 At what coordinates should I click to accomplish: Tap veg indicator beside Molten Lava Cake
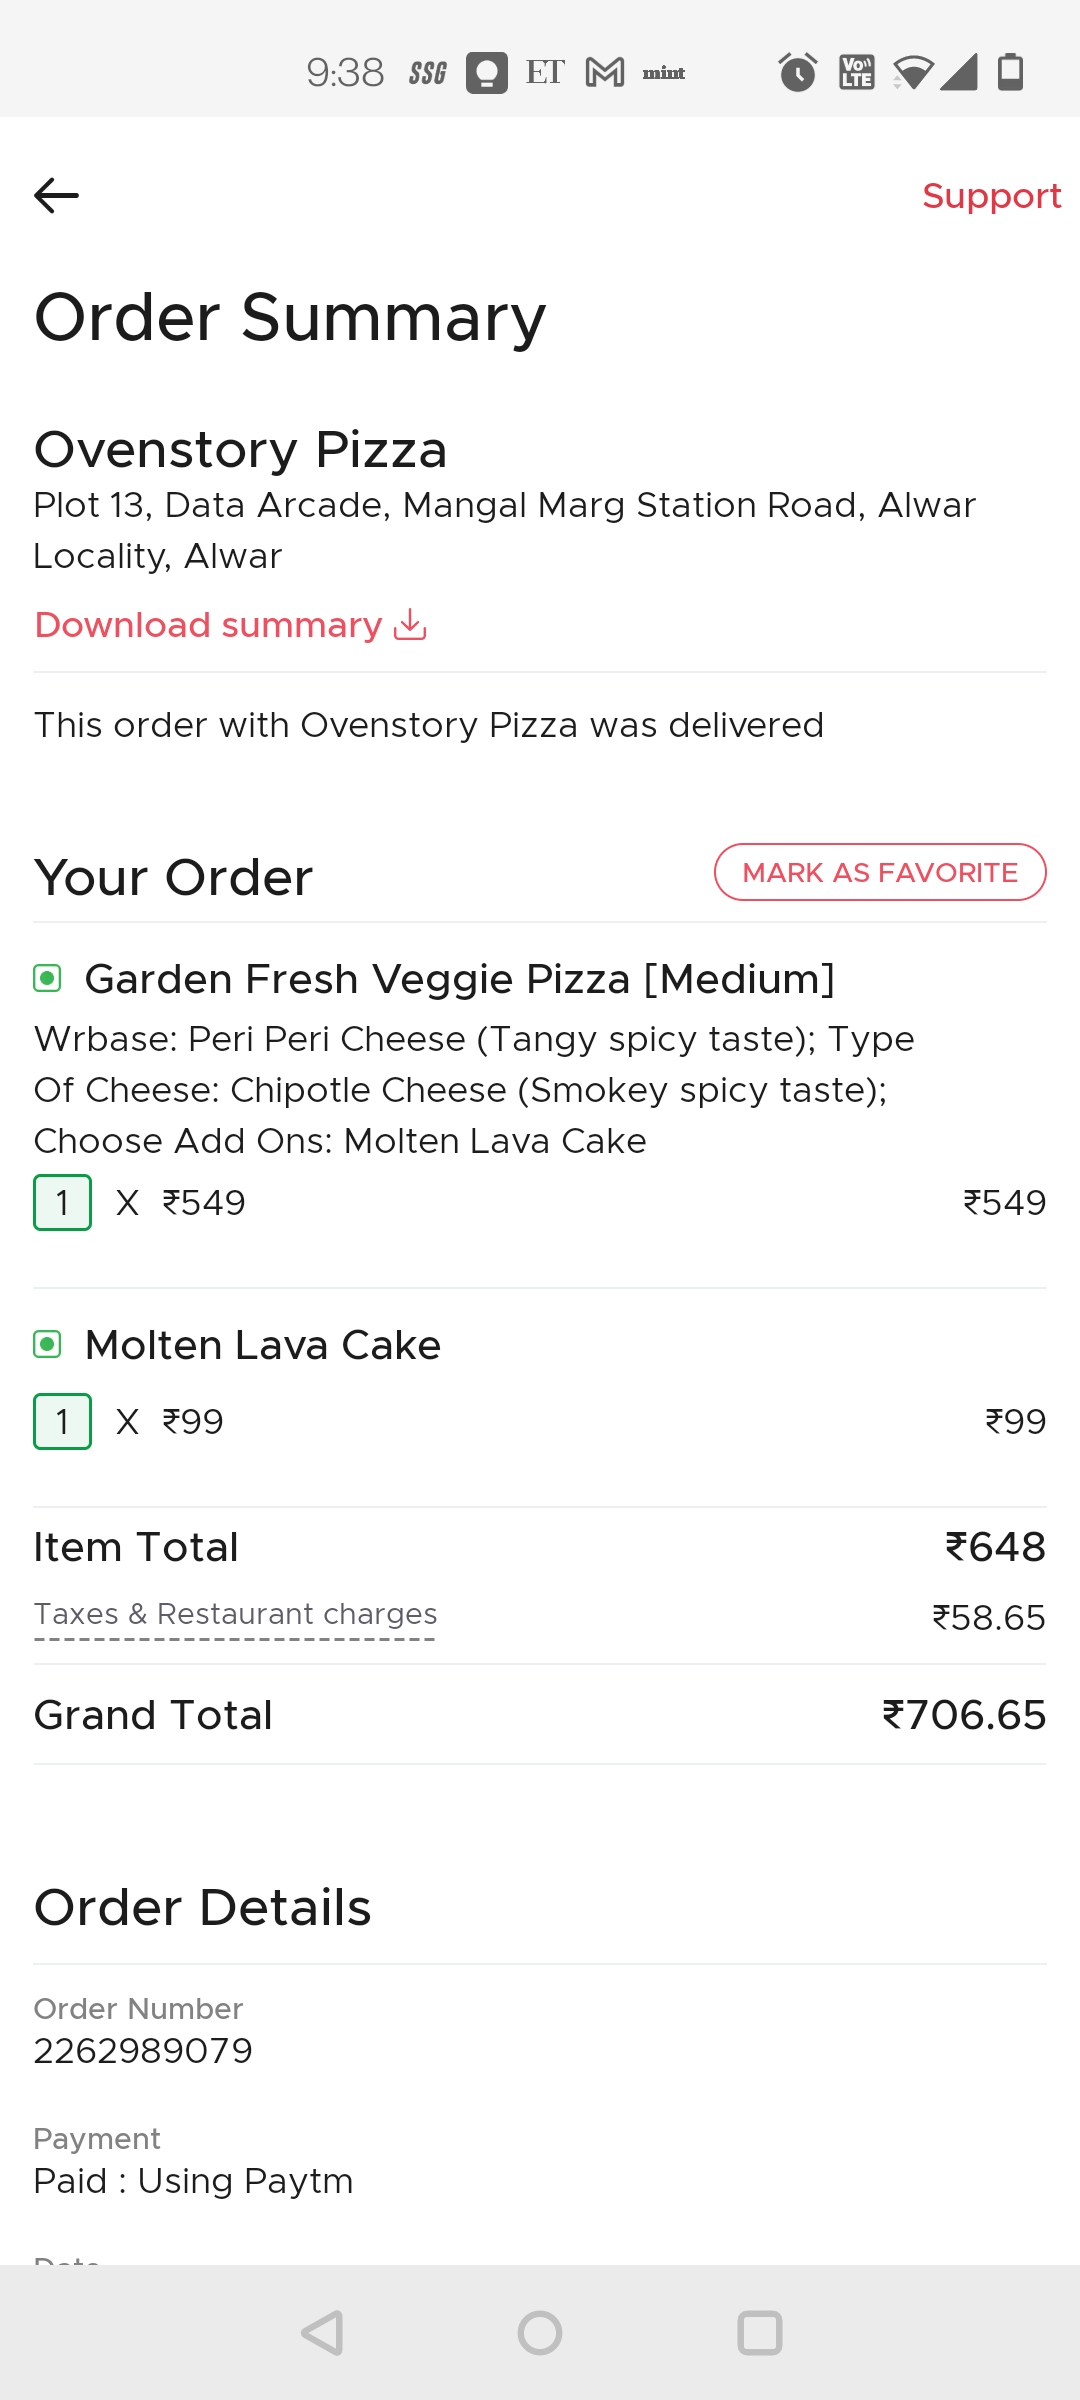[47, 1344]
